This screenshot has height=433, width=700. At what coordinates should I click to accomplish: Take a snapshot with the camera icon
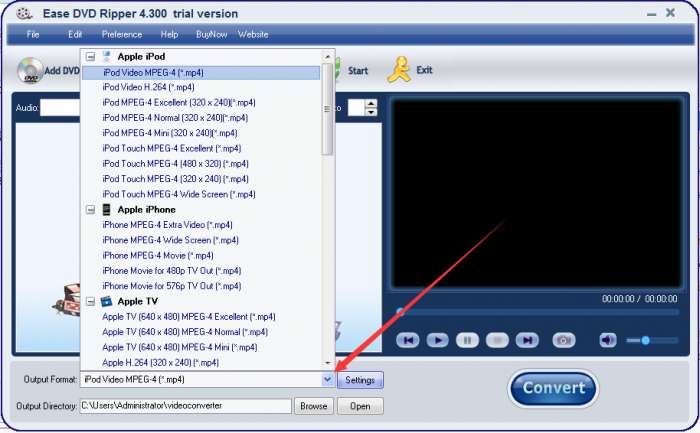click(x=564, y=340)
